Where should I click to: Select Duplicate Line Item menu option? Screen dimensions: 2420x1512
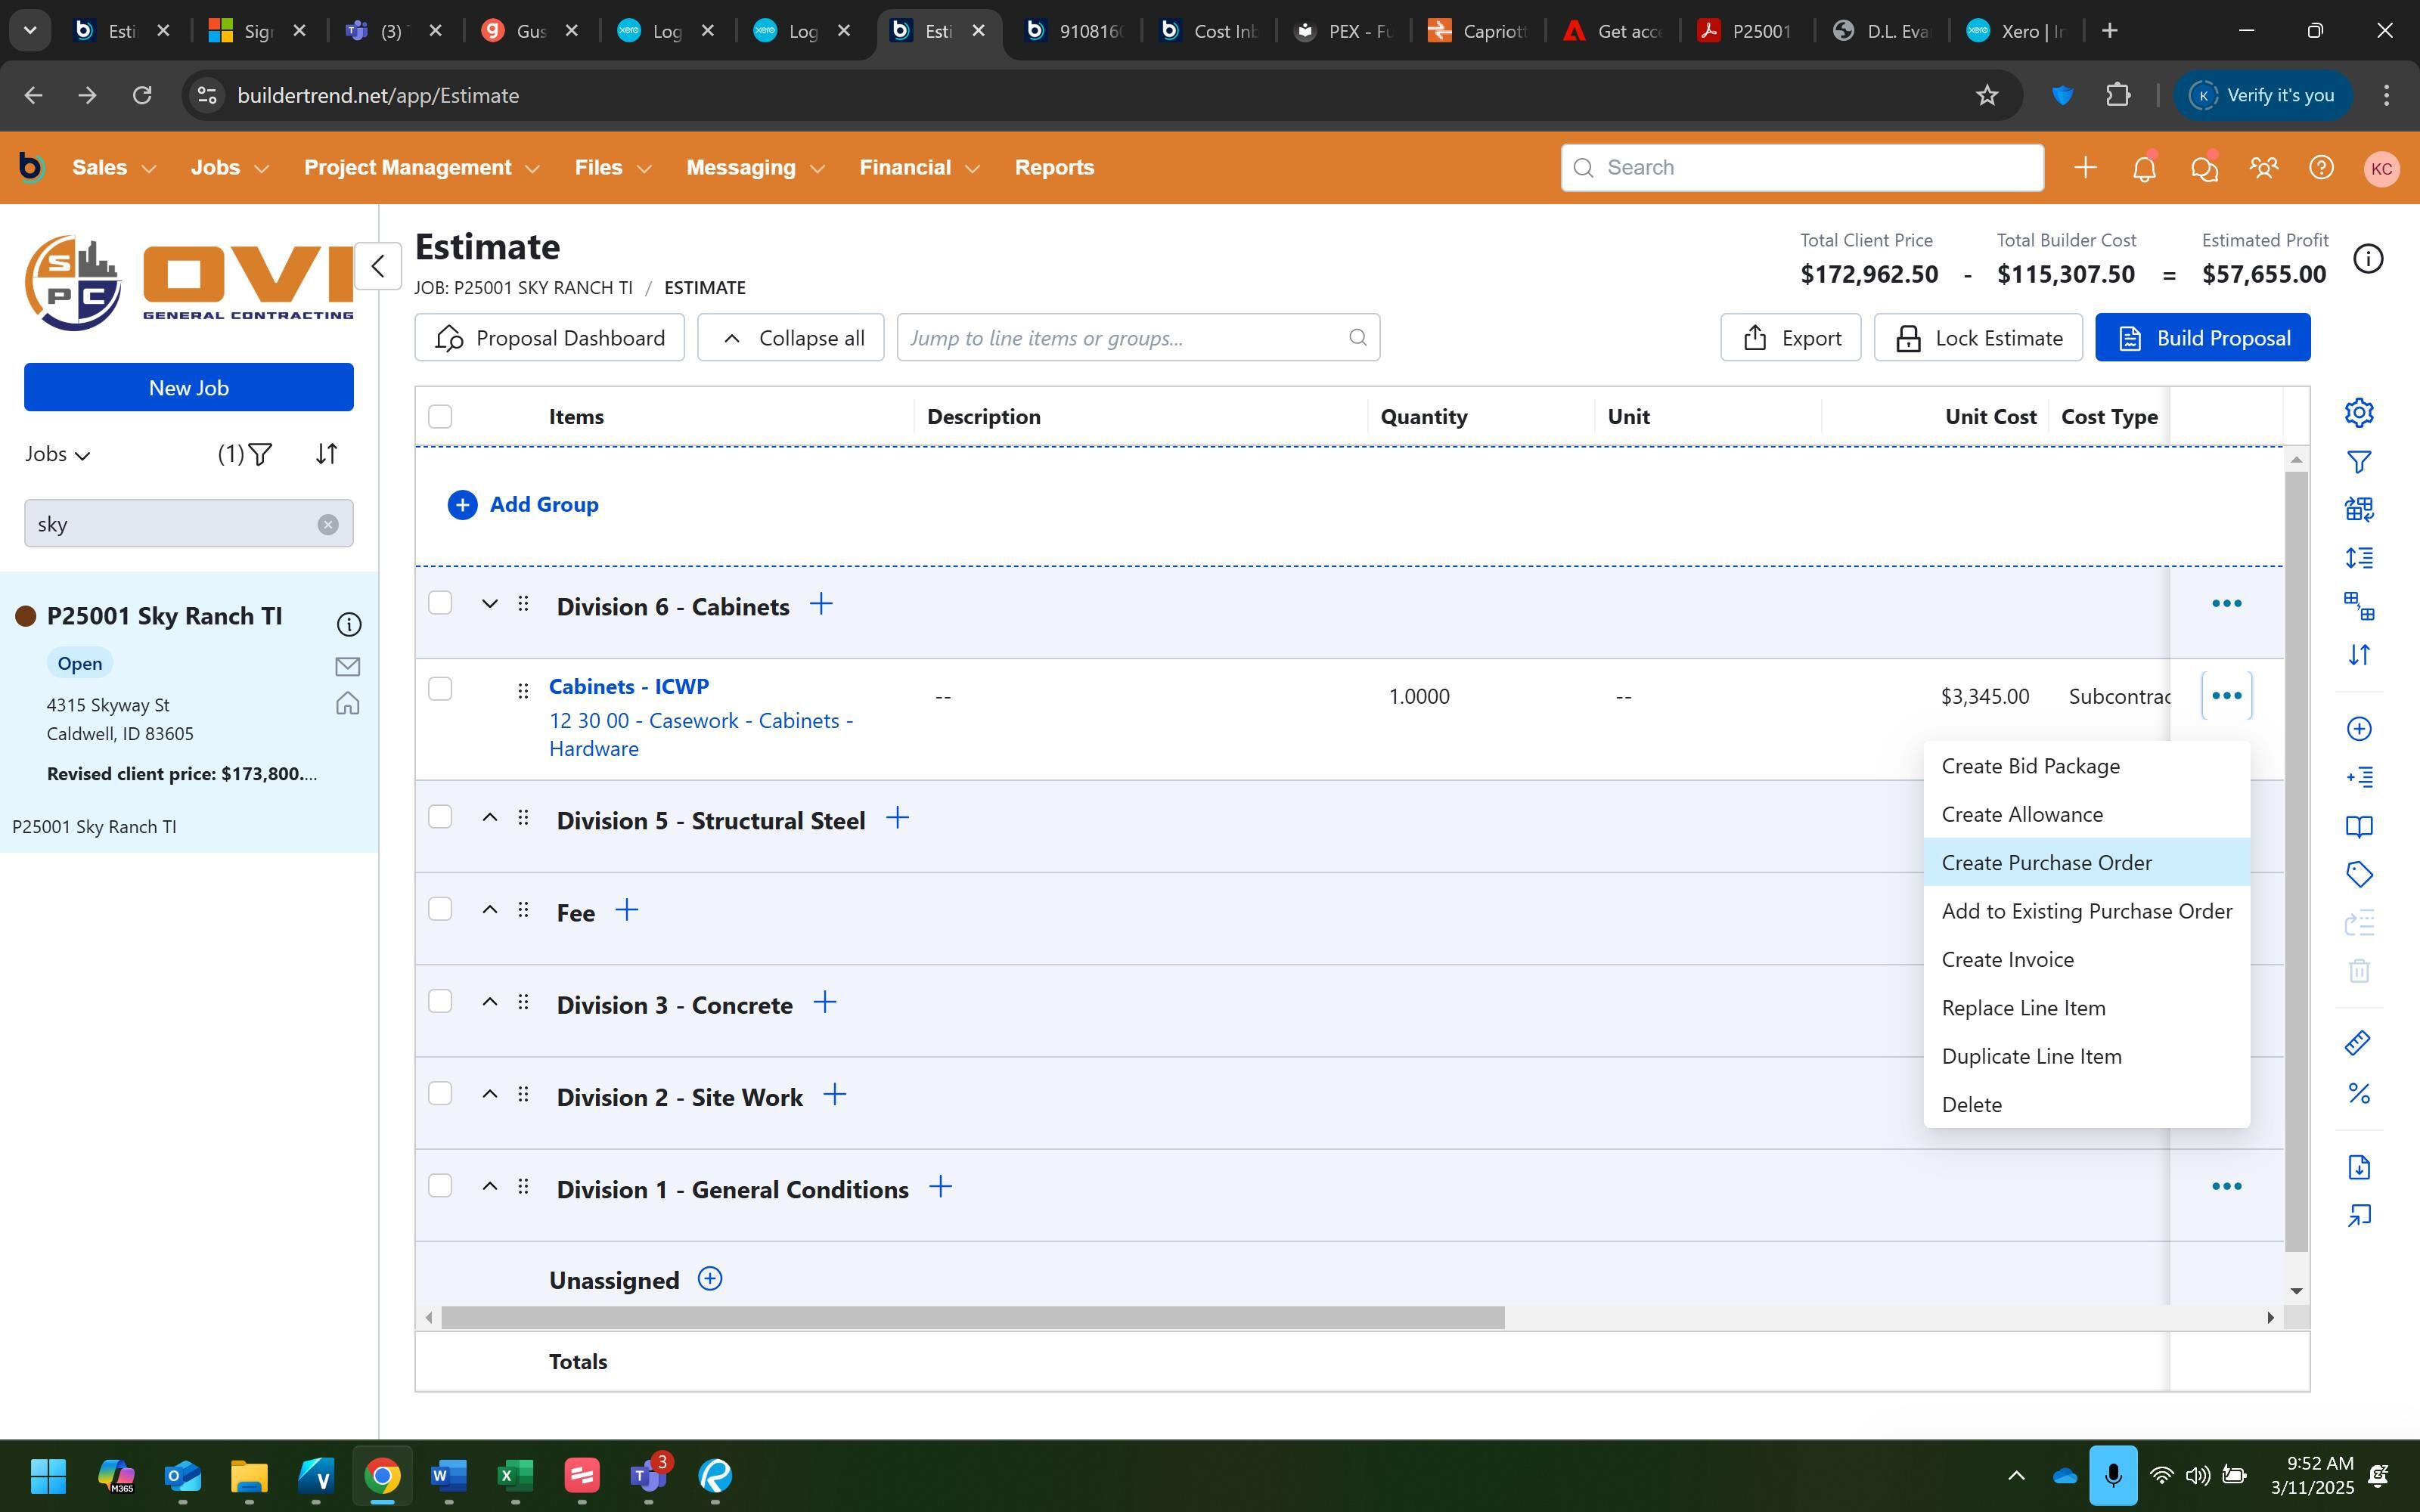pyautogui.click(x=2031, y=1056)
